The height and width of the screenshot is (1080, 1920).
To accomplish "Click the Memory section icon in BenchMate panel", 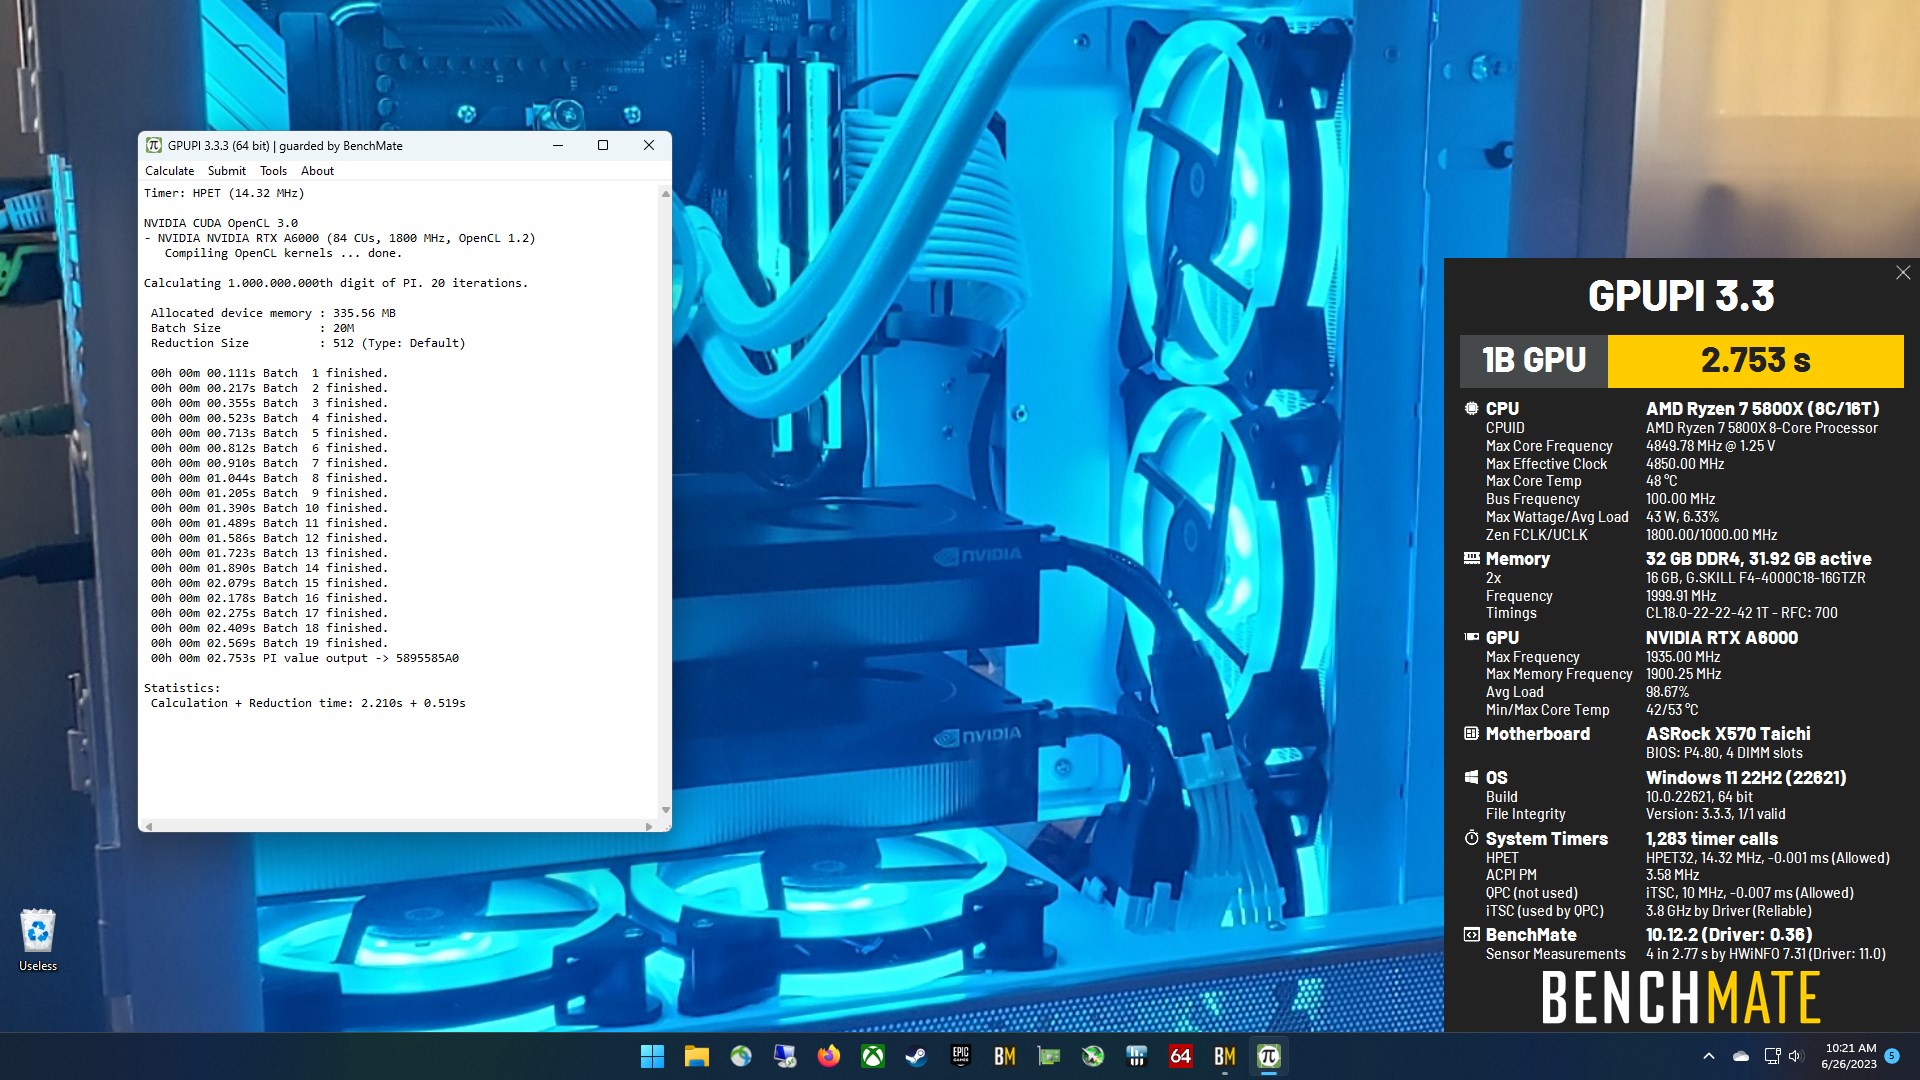I will pos(1471,558).
